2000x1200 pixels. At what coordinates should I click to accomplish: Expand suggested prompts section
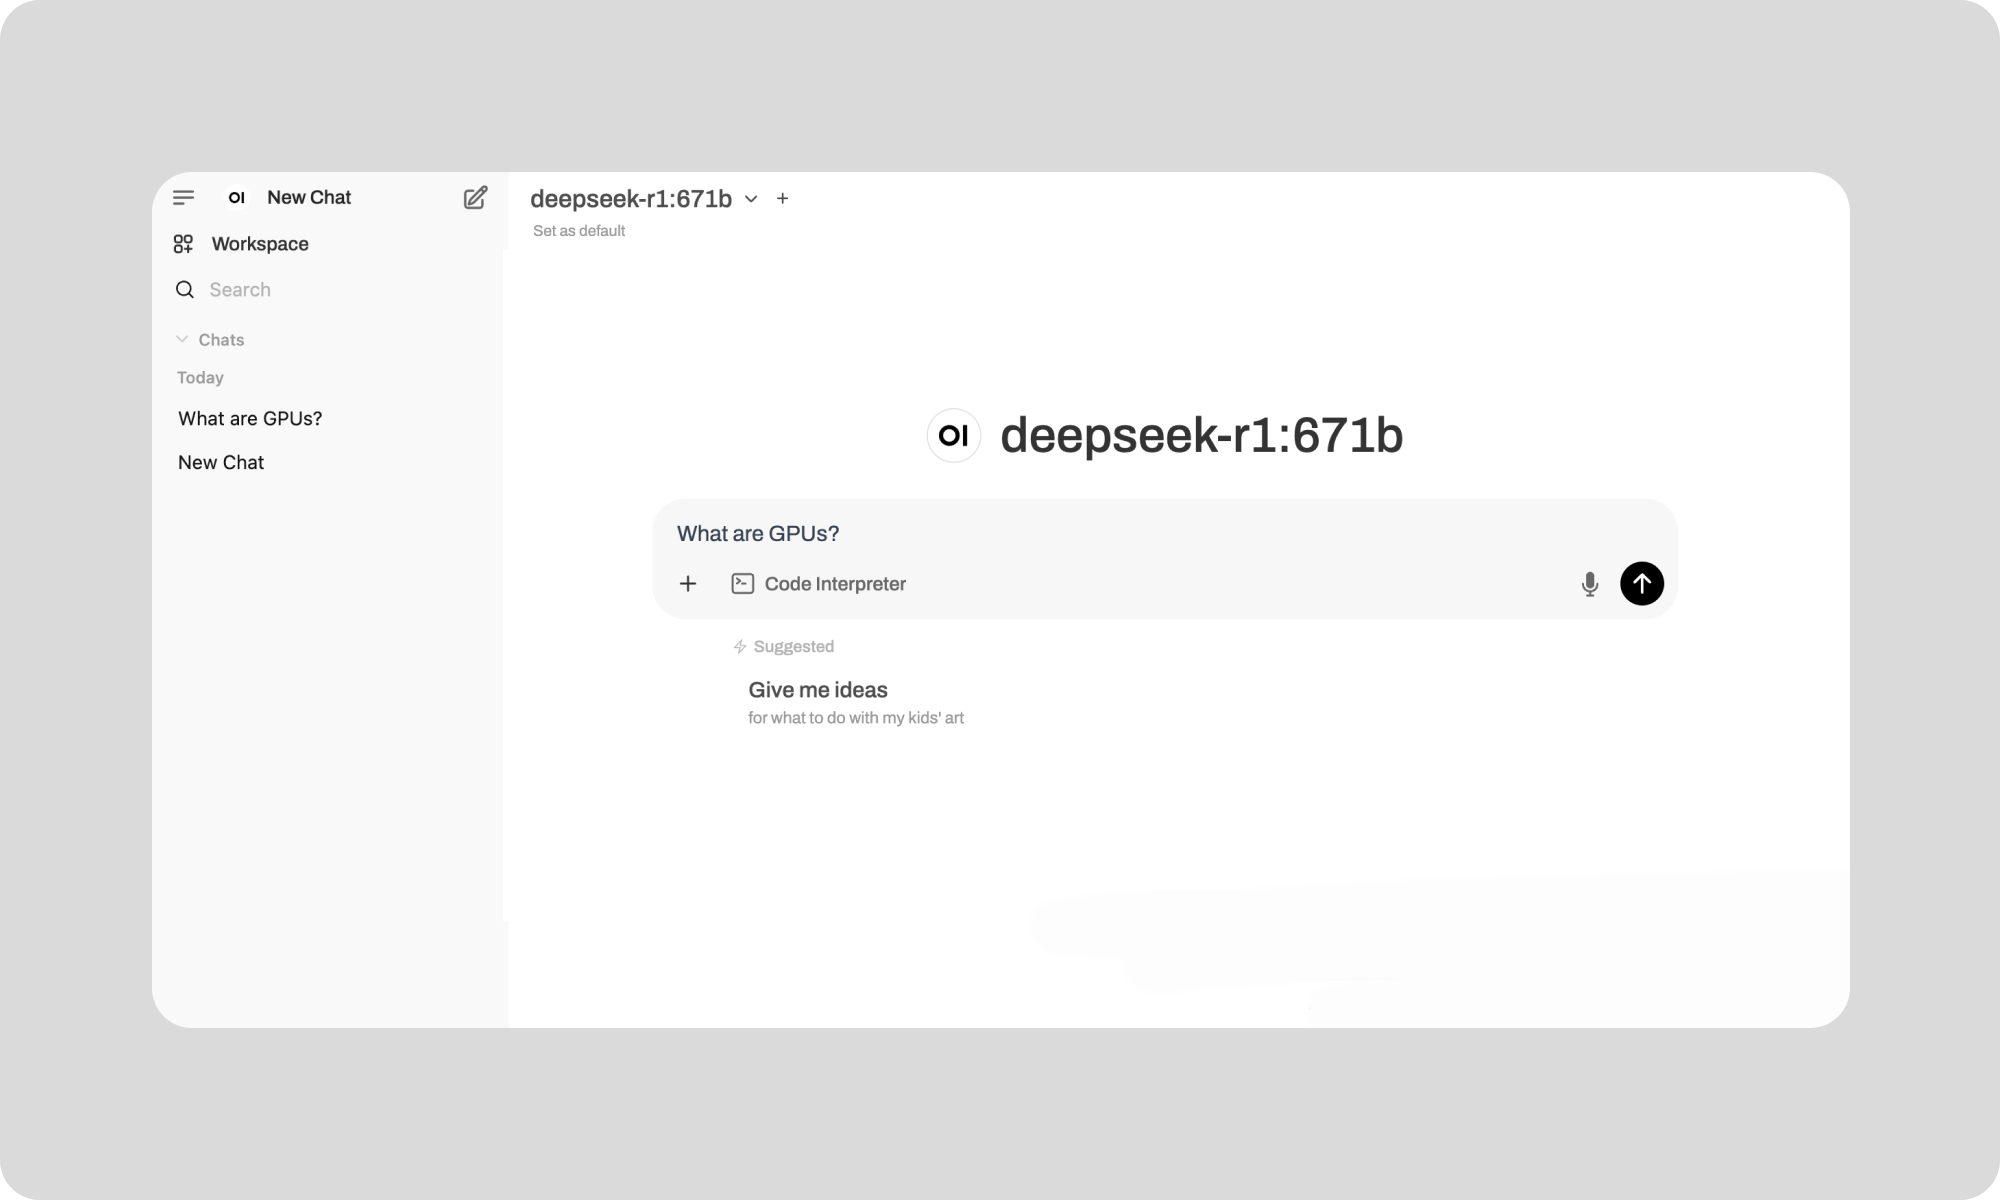[x=784, y=646]
